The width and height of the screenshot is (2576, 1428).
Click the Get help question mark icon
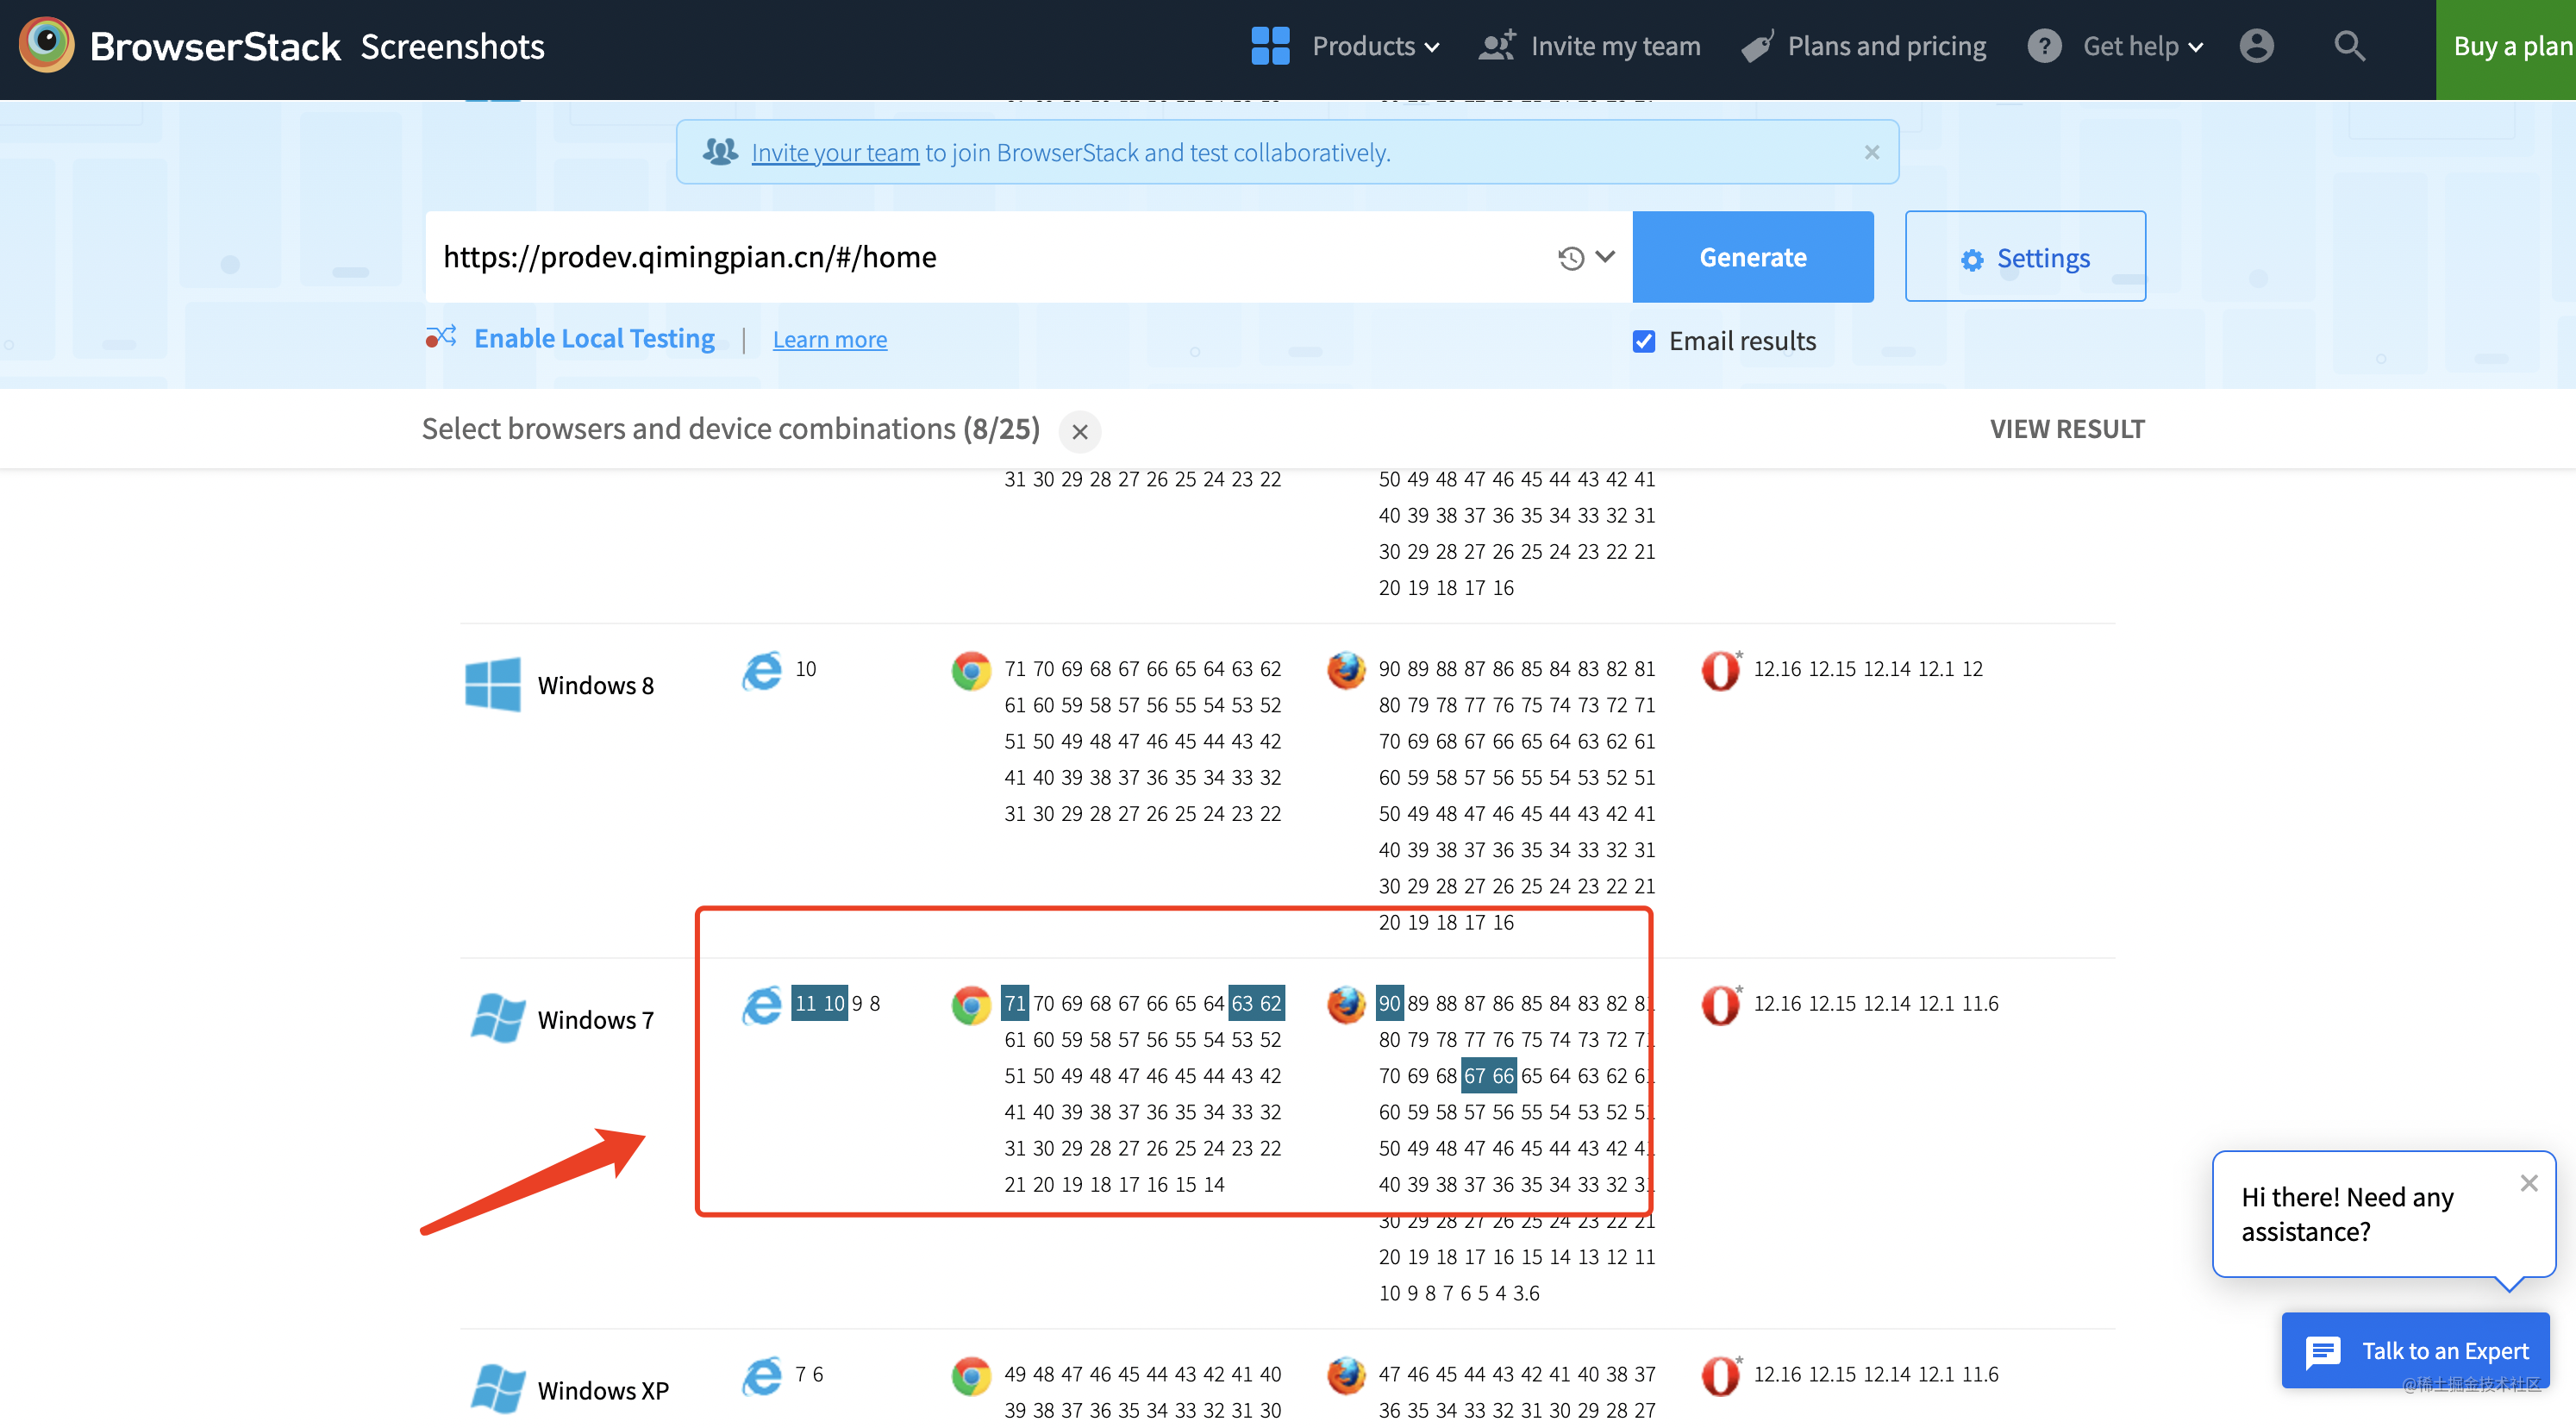2044,46
